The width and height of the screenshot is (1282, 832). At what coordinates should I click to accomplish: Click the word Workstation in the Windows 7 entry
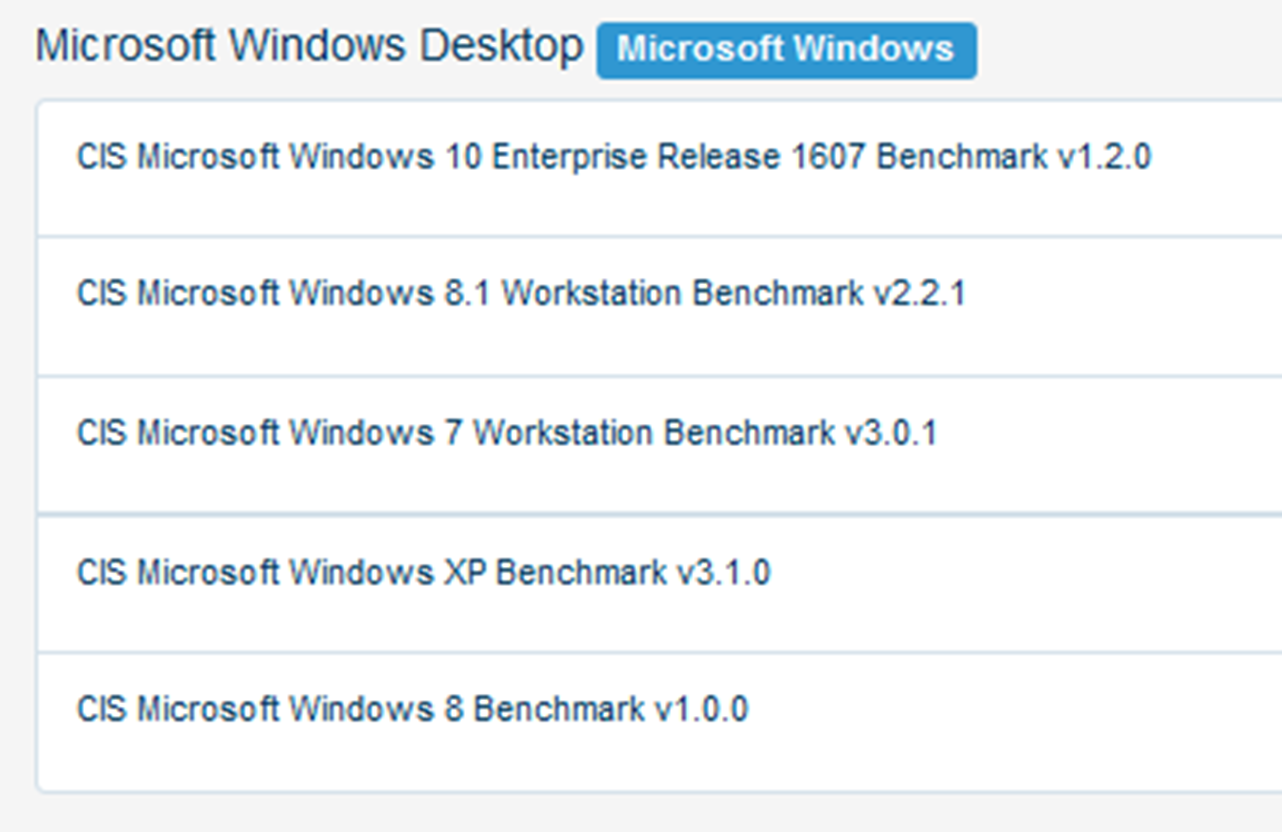pos(563,432)
